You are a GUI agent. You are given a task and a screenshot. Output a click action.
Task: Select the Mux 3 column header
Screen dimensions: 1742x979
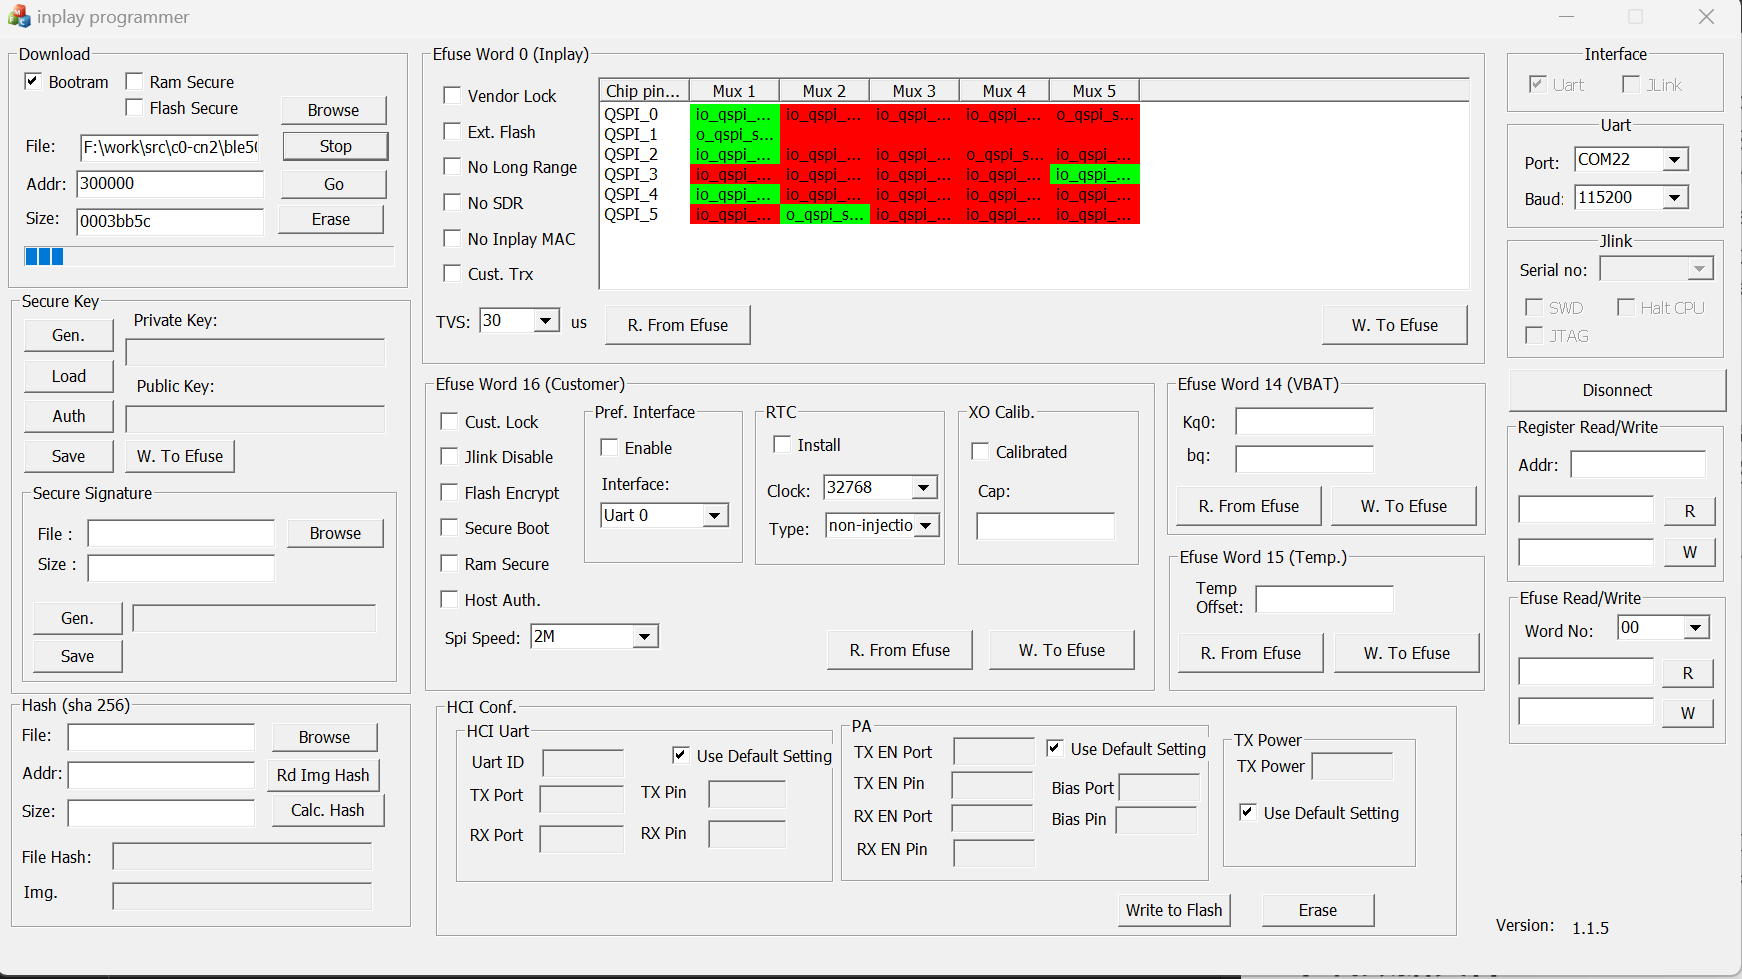click(x=914, y=91)
